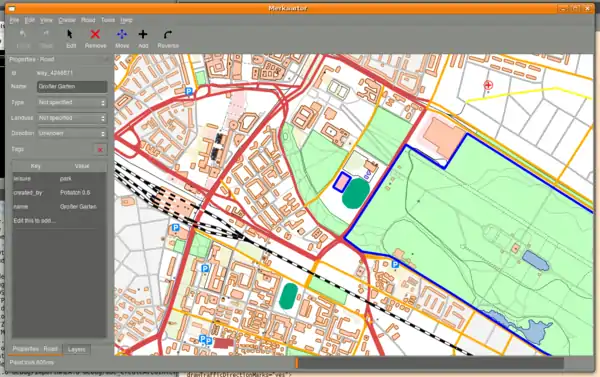
Task: Open the Type dropdown
Action: point(72,103)
